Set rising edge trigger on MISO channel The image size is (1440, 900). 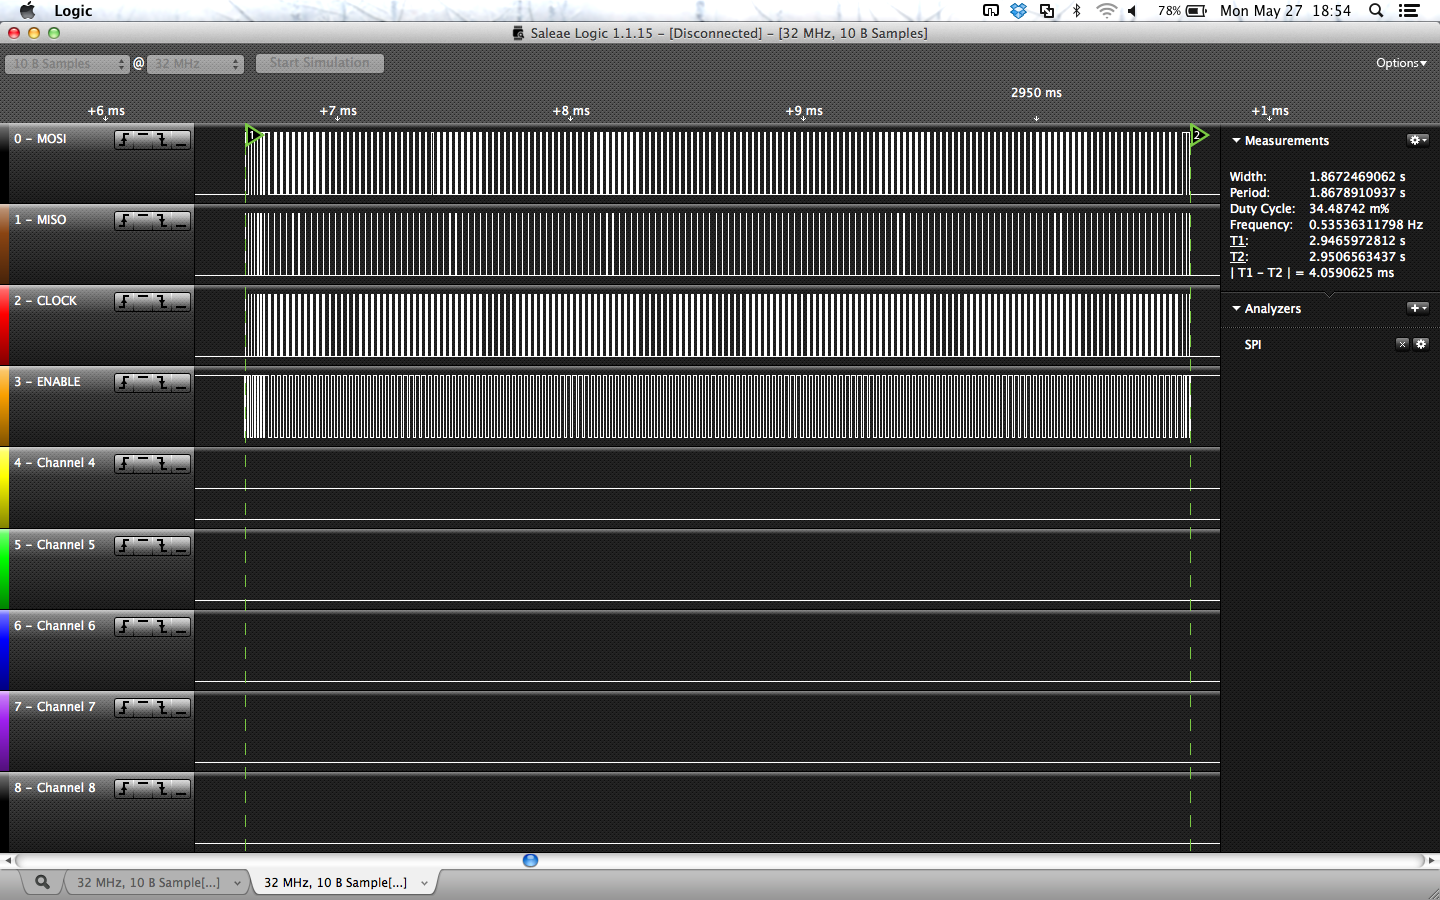pos(124,221)
